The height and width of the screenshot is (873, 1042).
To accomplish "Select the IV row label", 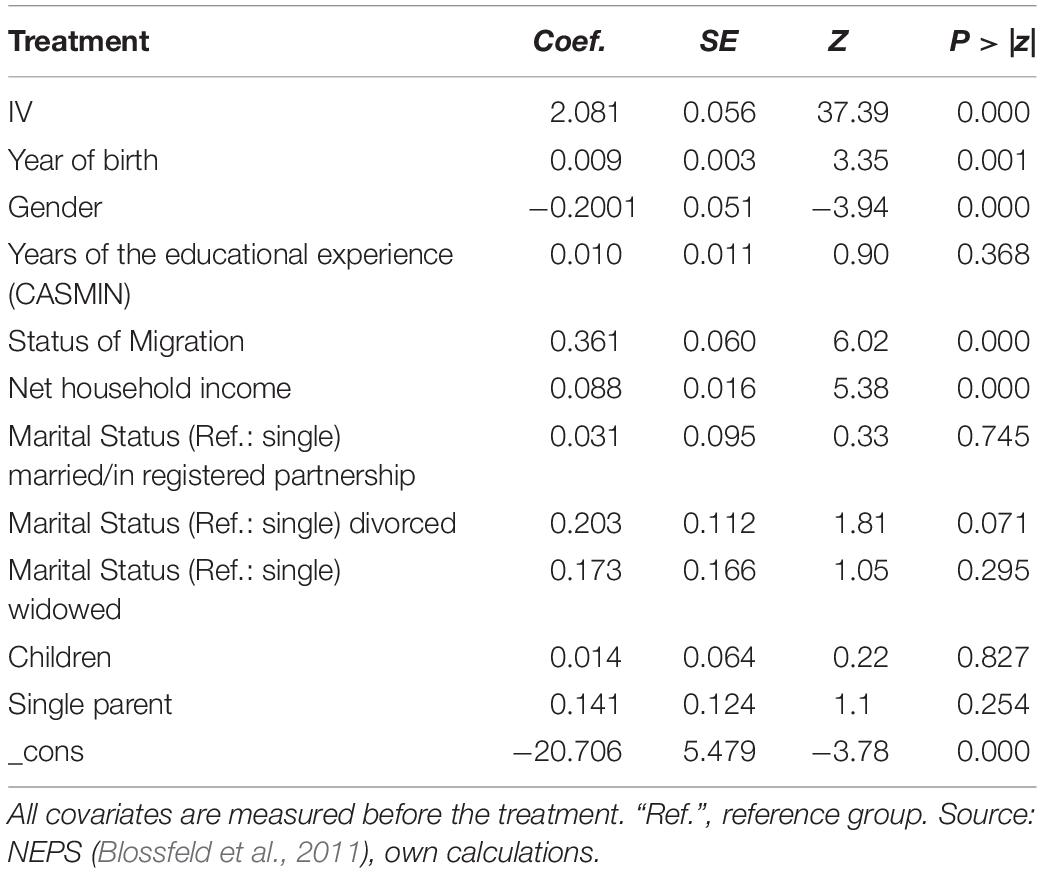I will point(20,112).
